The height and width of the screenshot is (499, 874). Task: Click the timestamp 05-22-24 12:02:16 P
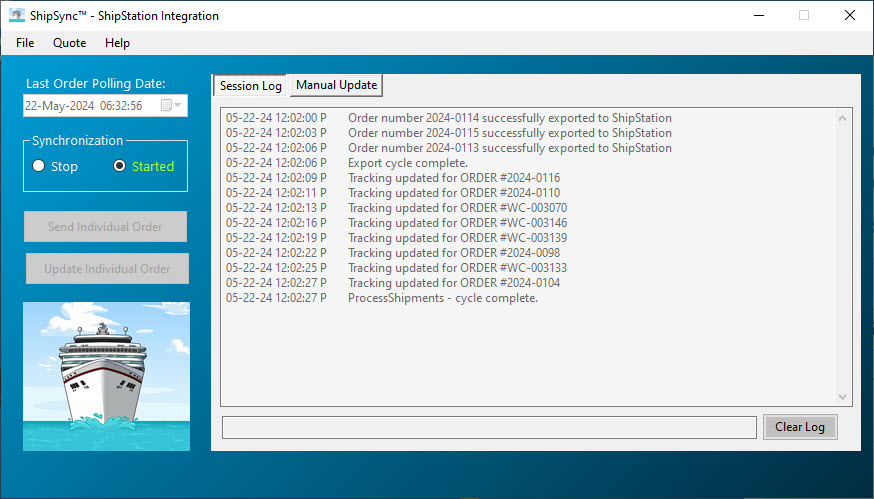pyautogui.click(x=276, y=223)
